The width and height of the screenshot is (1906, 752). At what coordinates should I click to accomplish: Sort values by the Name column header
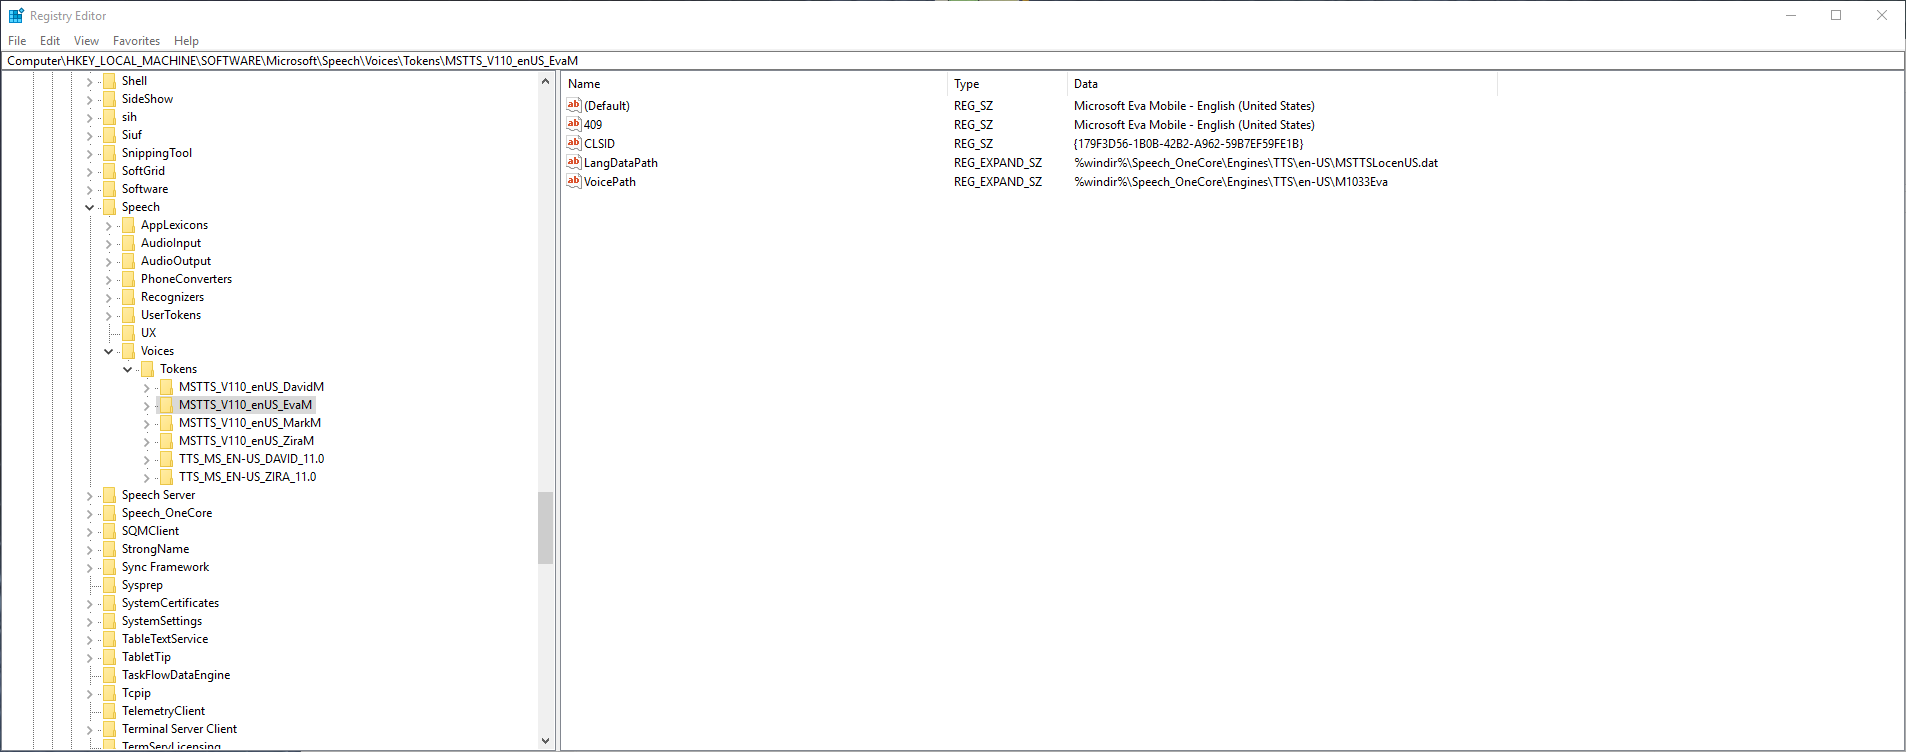click(754, 84)
